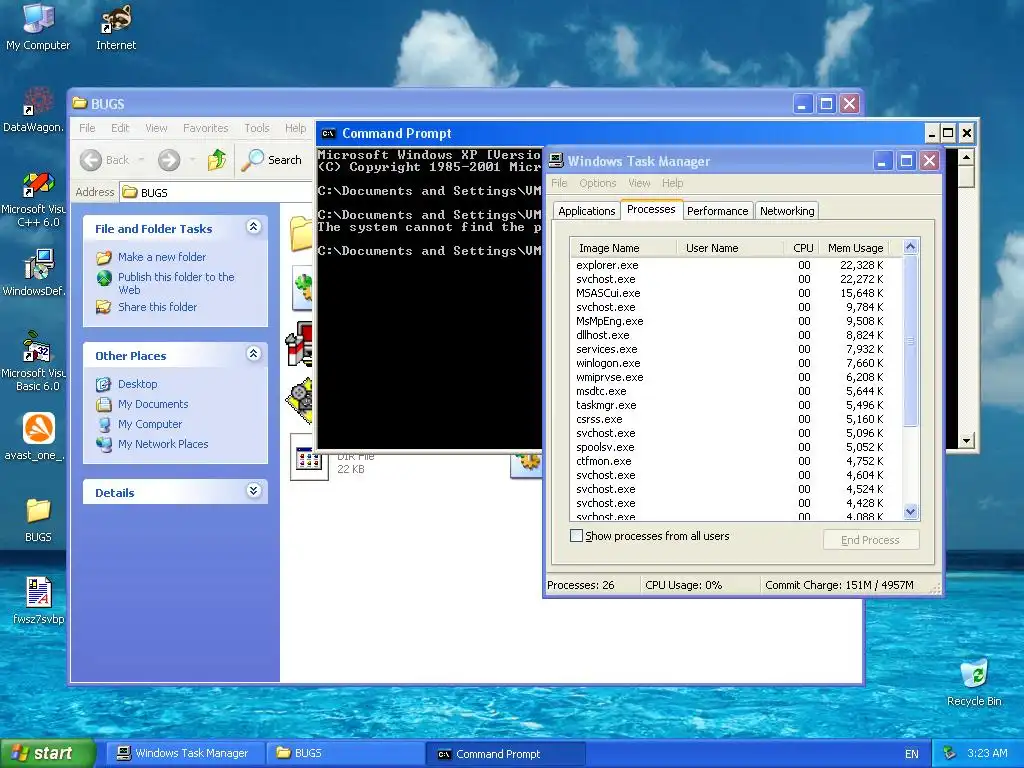
Task: Open the Internet desktop shortcut
Action: tap(116, 26)
